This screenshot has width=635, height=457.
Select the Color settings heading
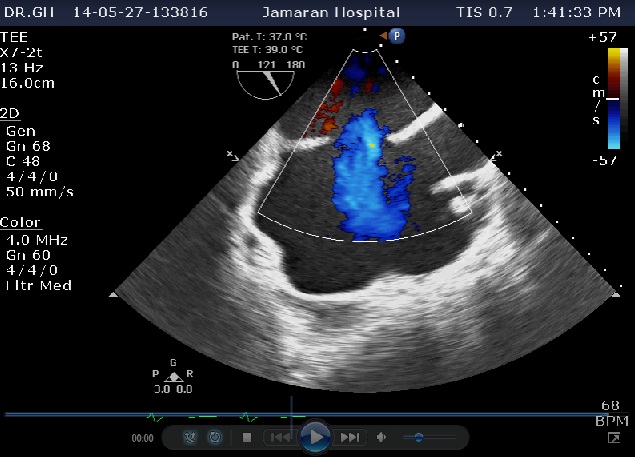20,222
